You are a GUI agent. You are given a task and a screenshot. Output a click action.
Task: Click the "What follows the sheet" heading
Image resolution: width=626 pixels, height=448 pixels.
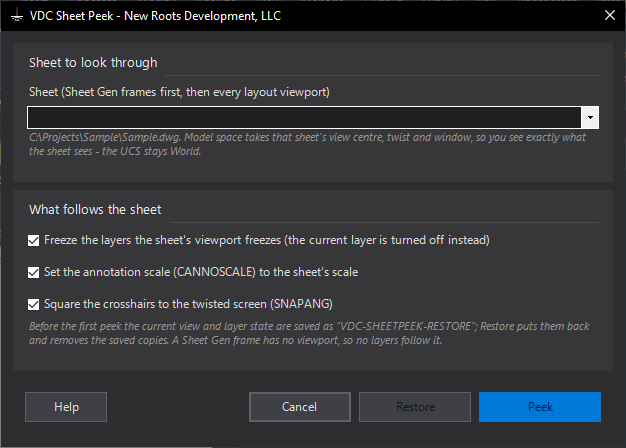coord(95,210)
